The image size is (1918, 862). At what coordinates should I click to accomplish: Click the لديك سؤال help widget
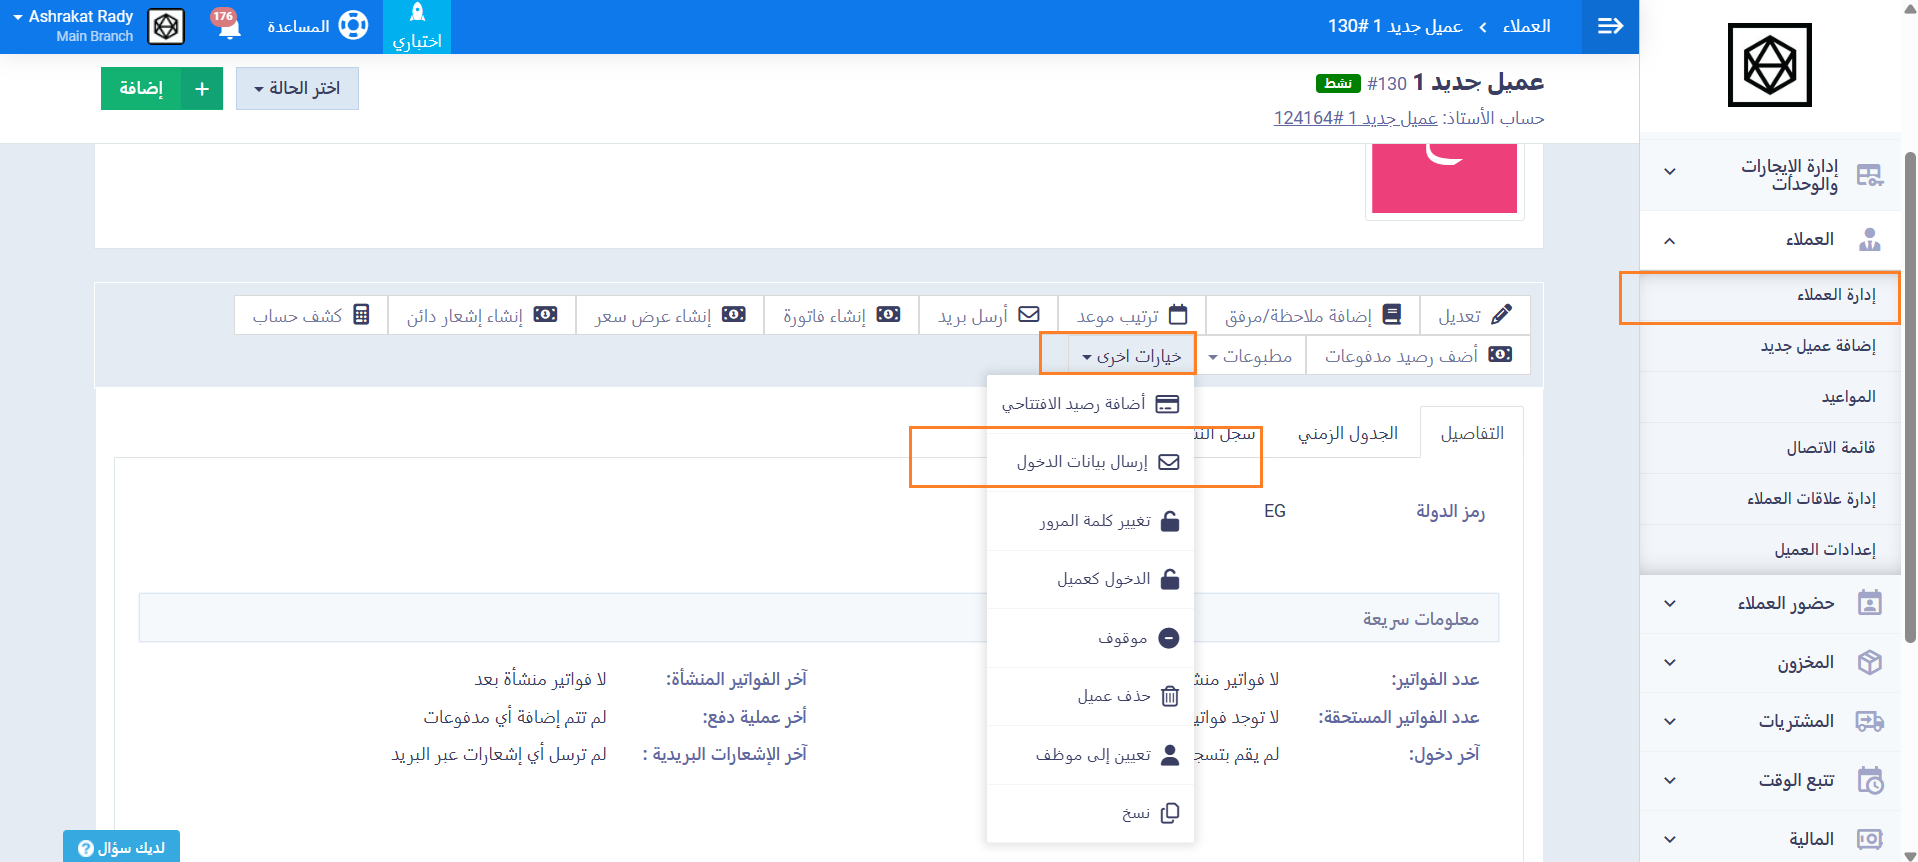(x=121, y=847)
